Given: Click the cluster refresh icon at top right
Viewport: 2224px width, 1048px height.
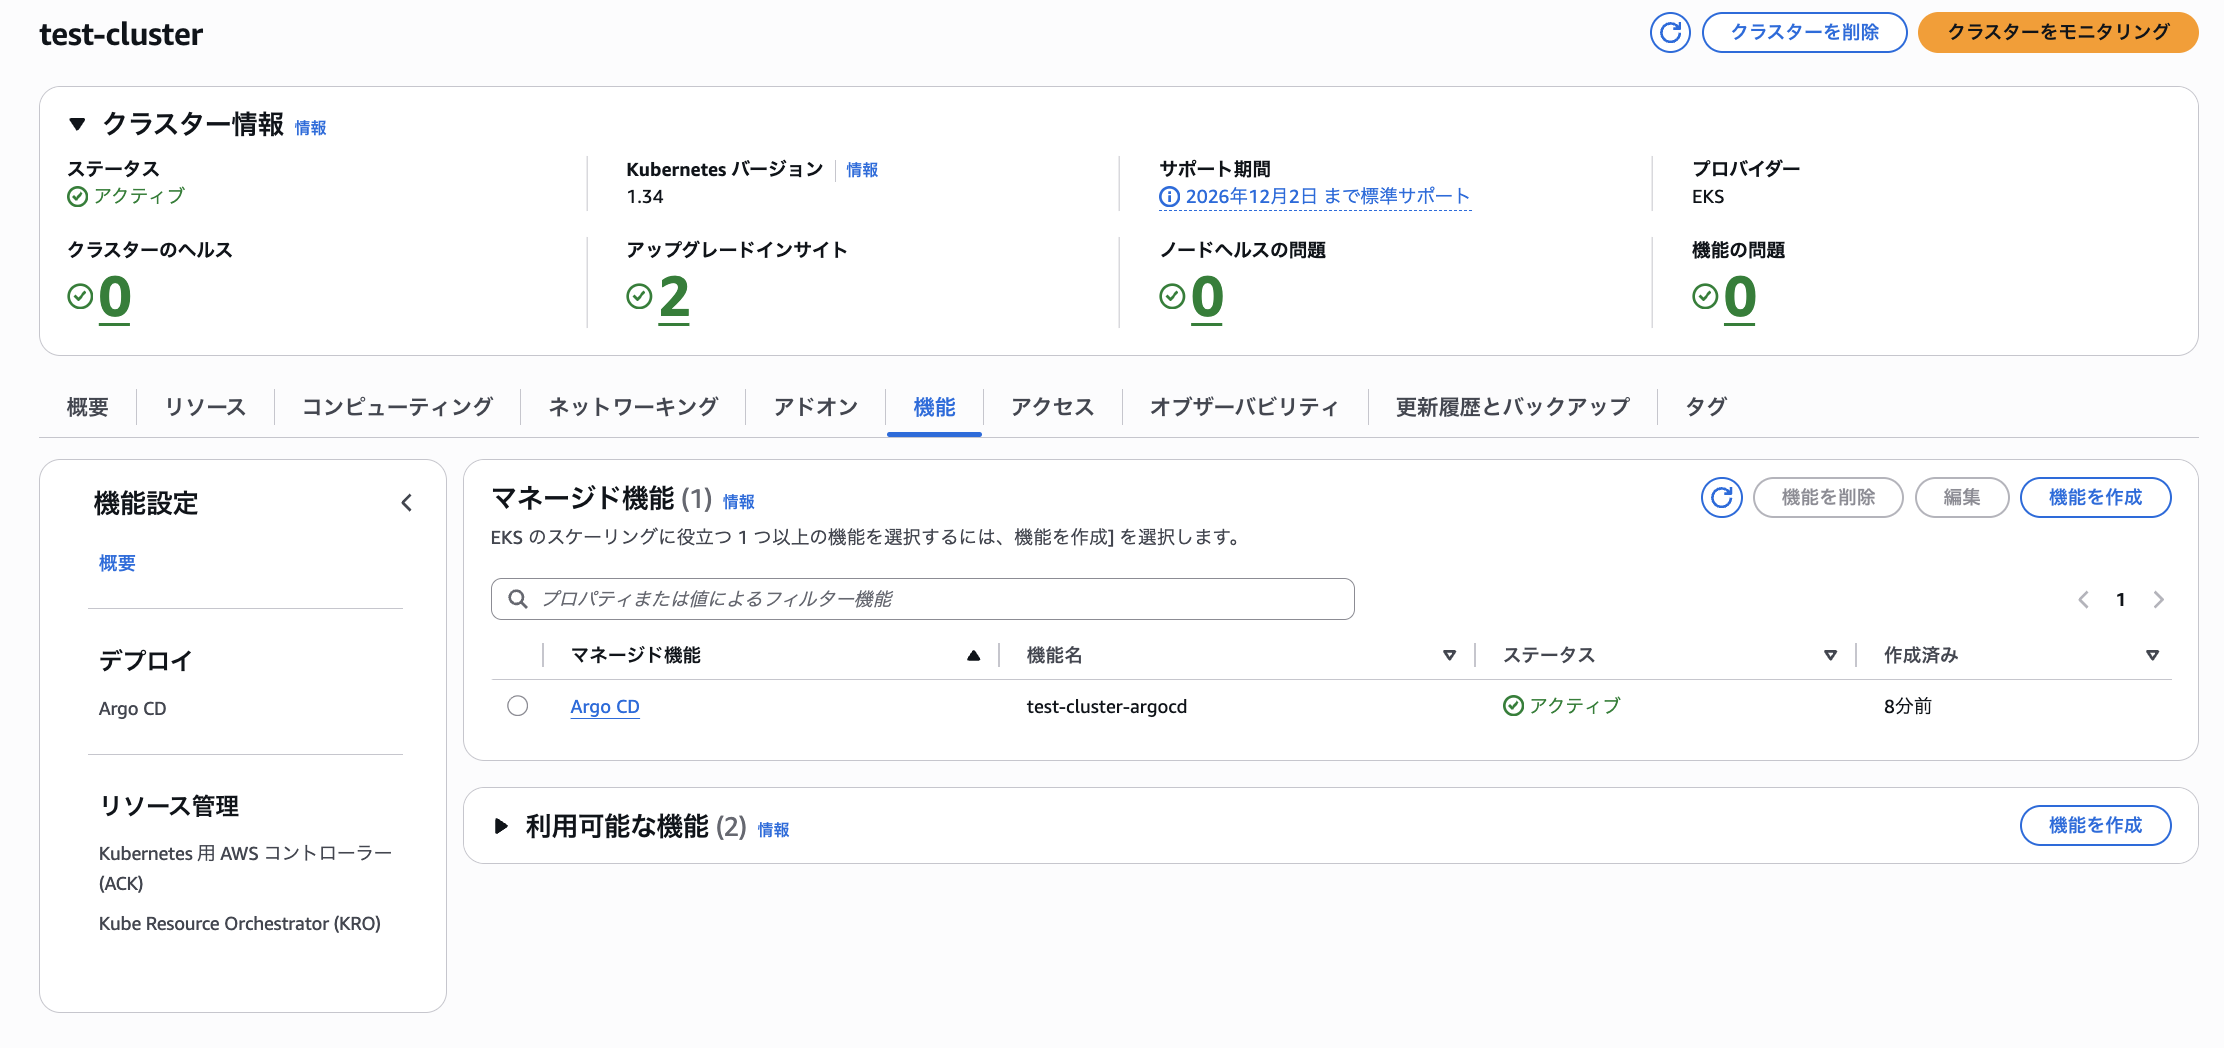Looking at the screenshot, I should tap(1669, 32).
